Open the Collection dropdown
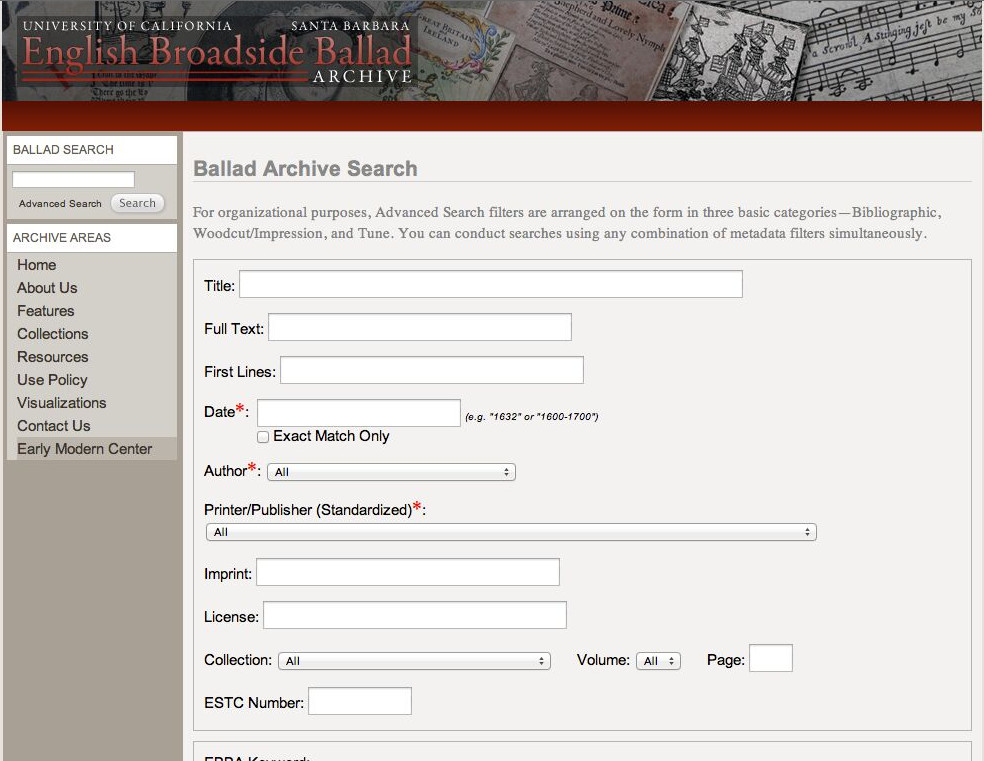984x761 pixels. [414, 661]
